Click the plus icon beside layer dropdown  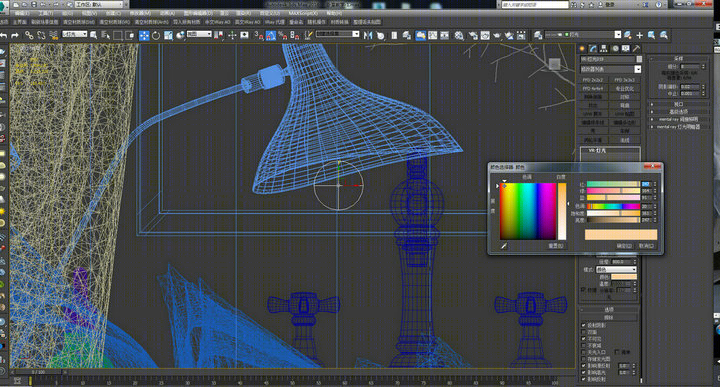[639, 35]
